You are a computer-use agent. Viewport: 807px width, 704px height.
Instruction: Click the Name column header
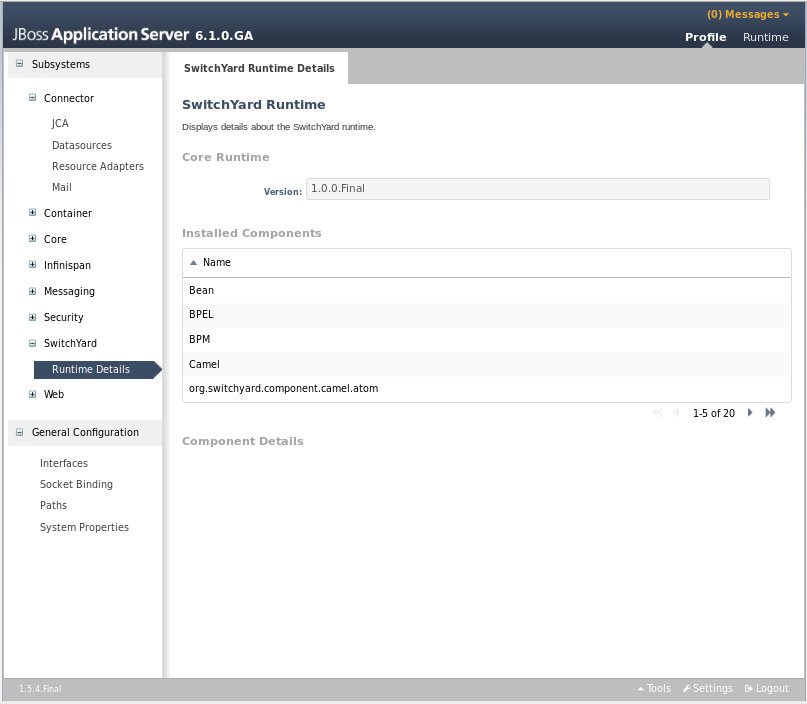[x=217, y=262]
